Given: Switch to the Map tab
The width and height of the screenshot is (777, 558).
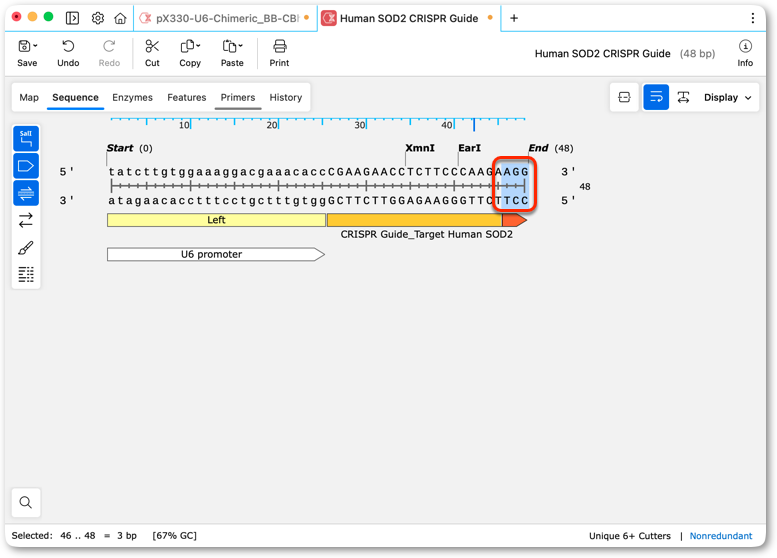Looking at the screenshot, I should (x=29, y=97).
